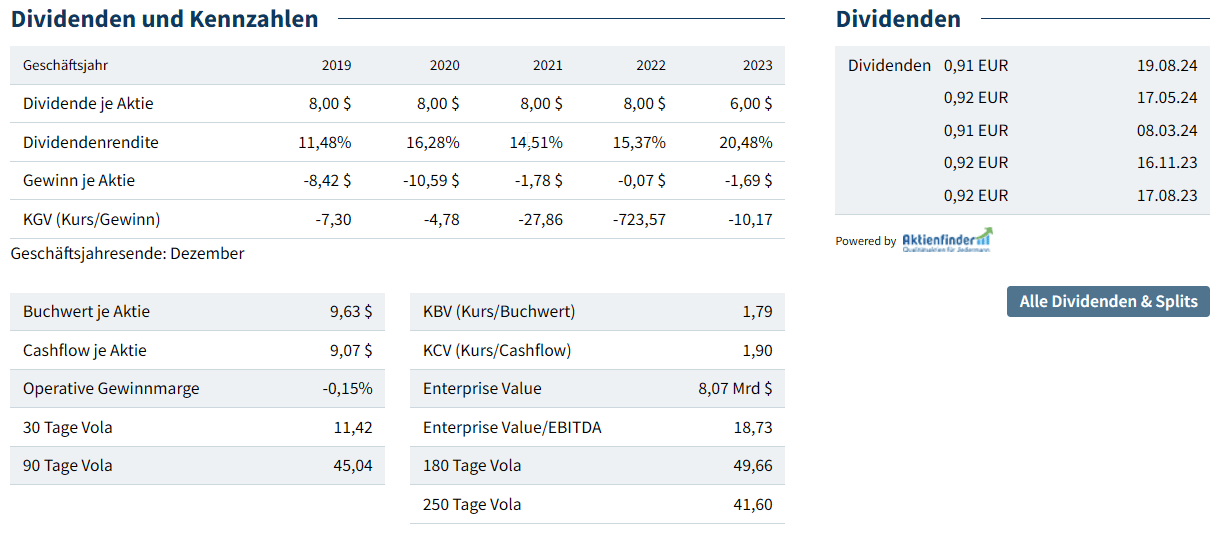Select the Operative Gewinnmarge row label
The height and width of the screenshot is (551, 1219).
pyautogui.click(x=111, y=388)
